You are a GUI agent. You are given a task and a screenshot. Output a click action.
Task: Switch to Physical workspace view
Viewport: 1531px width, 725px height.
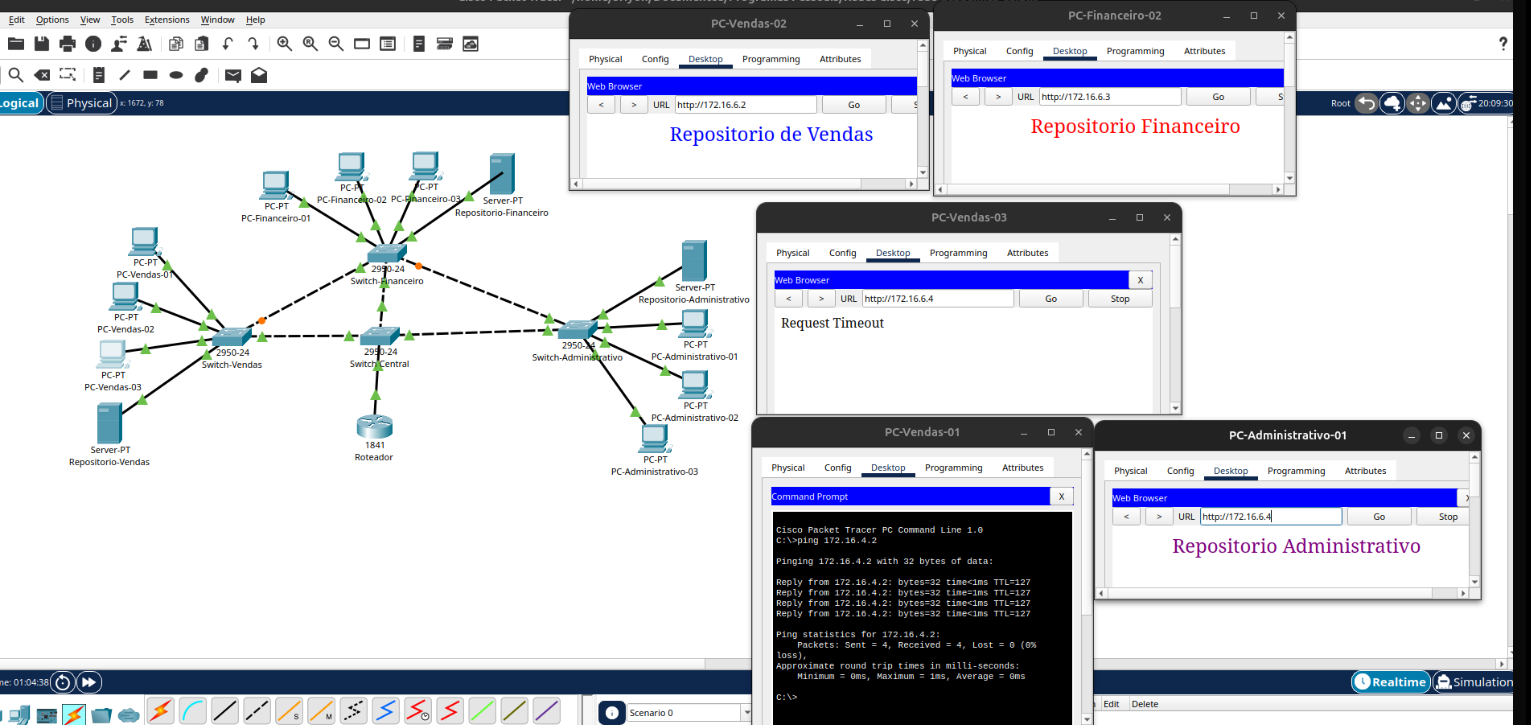(x=81, y=103)
